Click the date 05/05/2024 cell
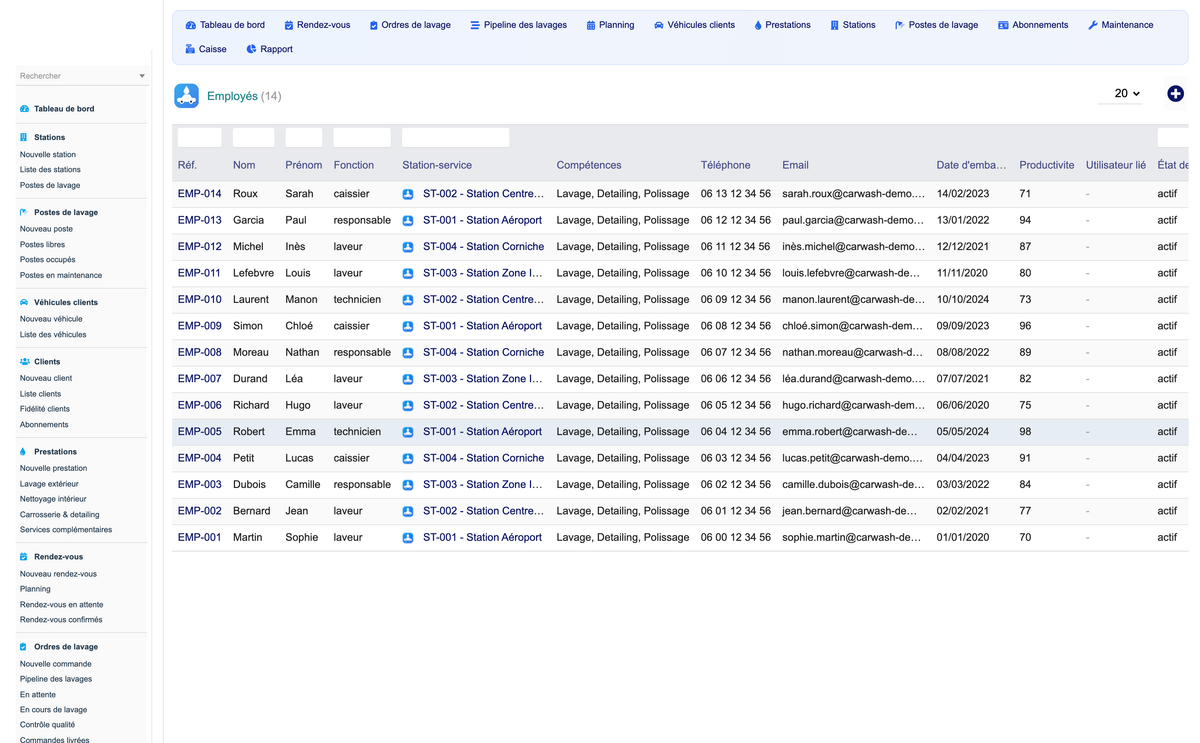 (x=963, y=432)
